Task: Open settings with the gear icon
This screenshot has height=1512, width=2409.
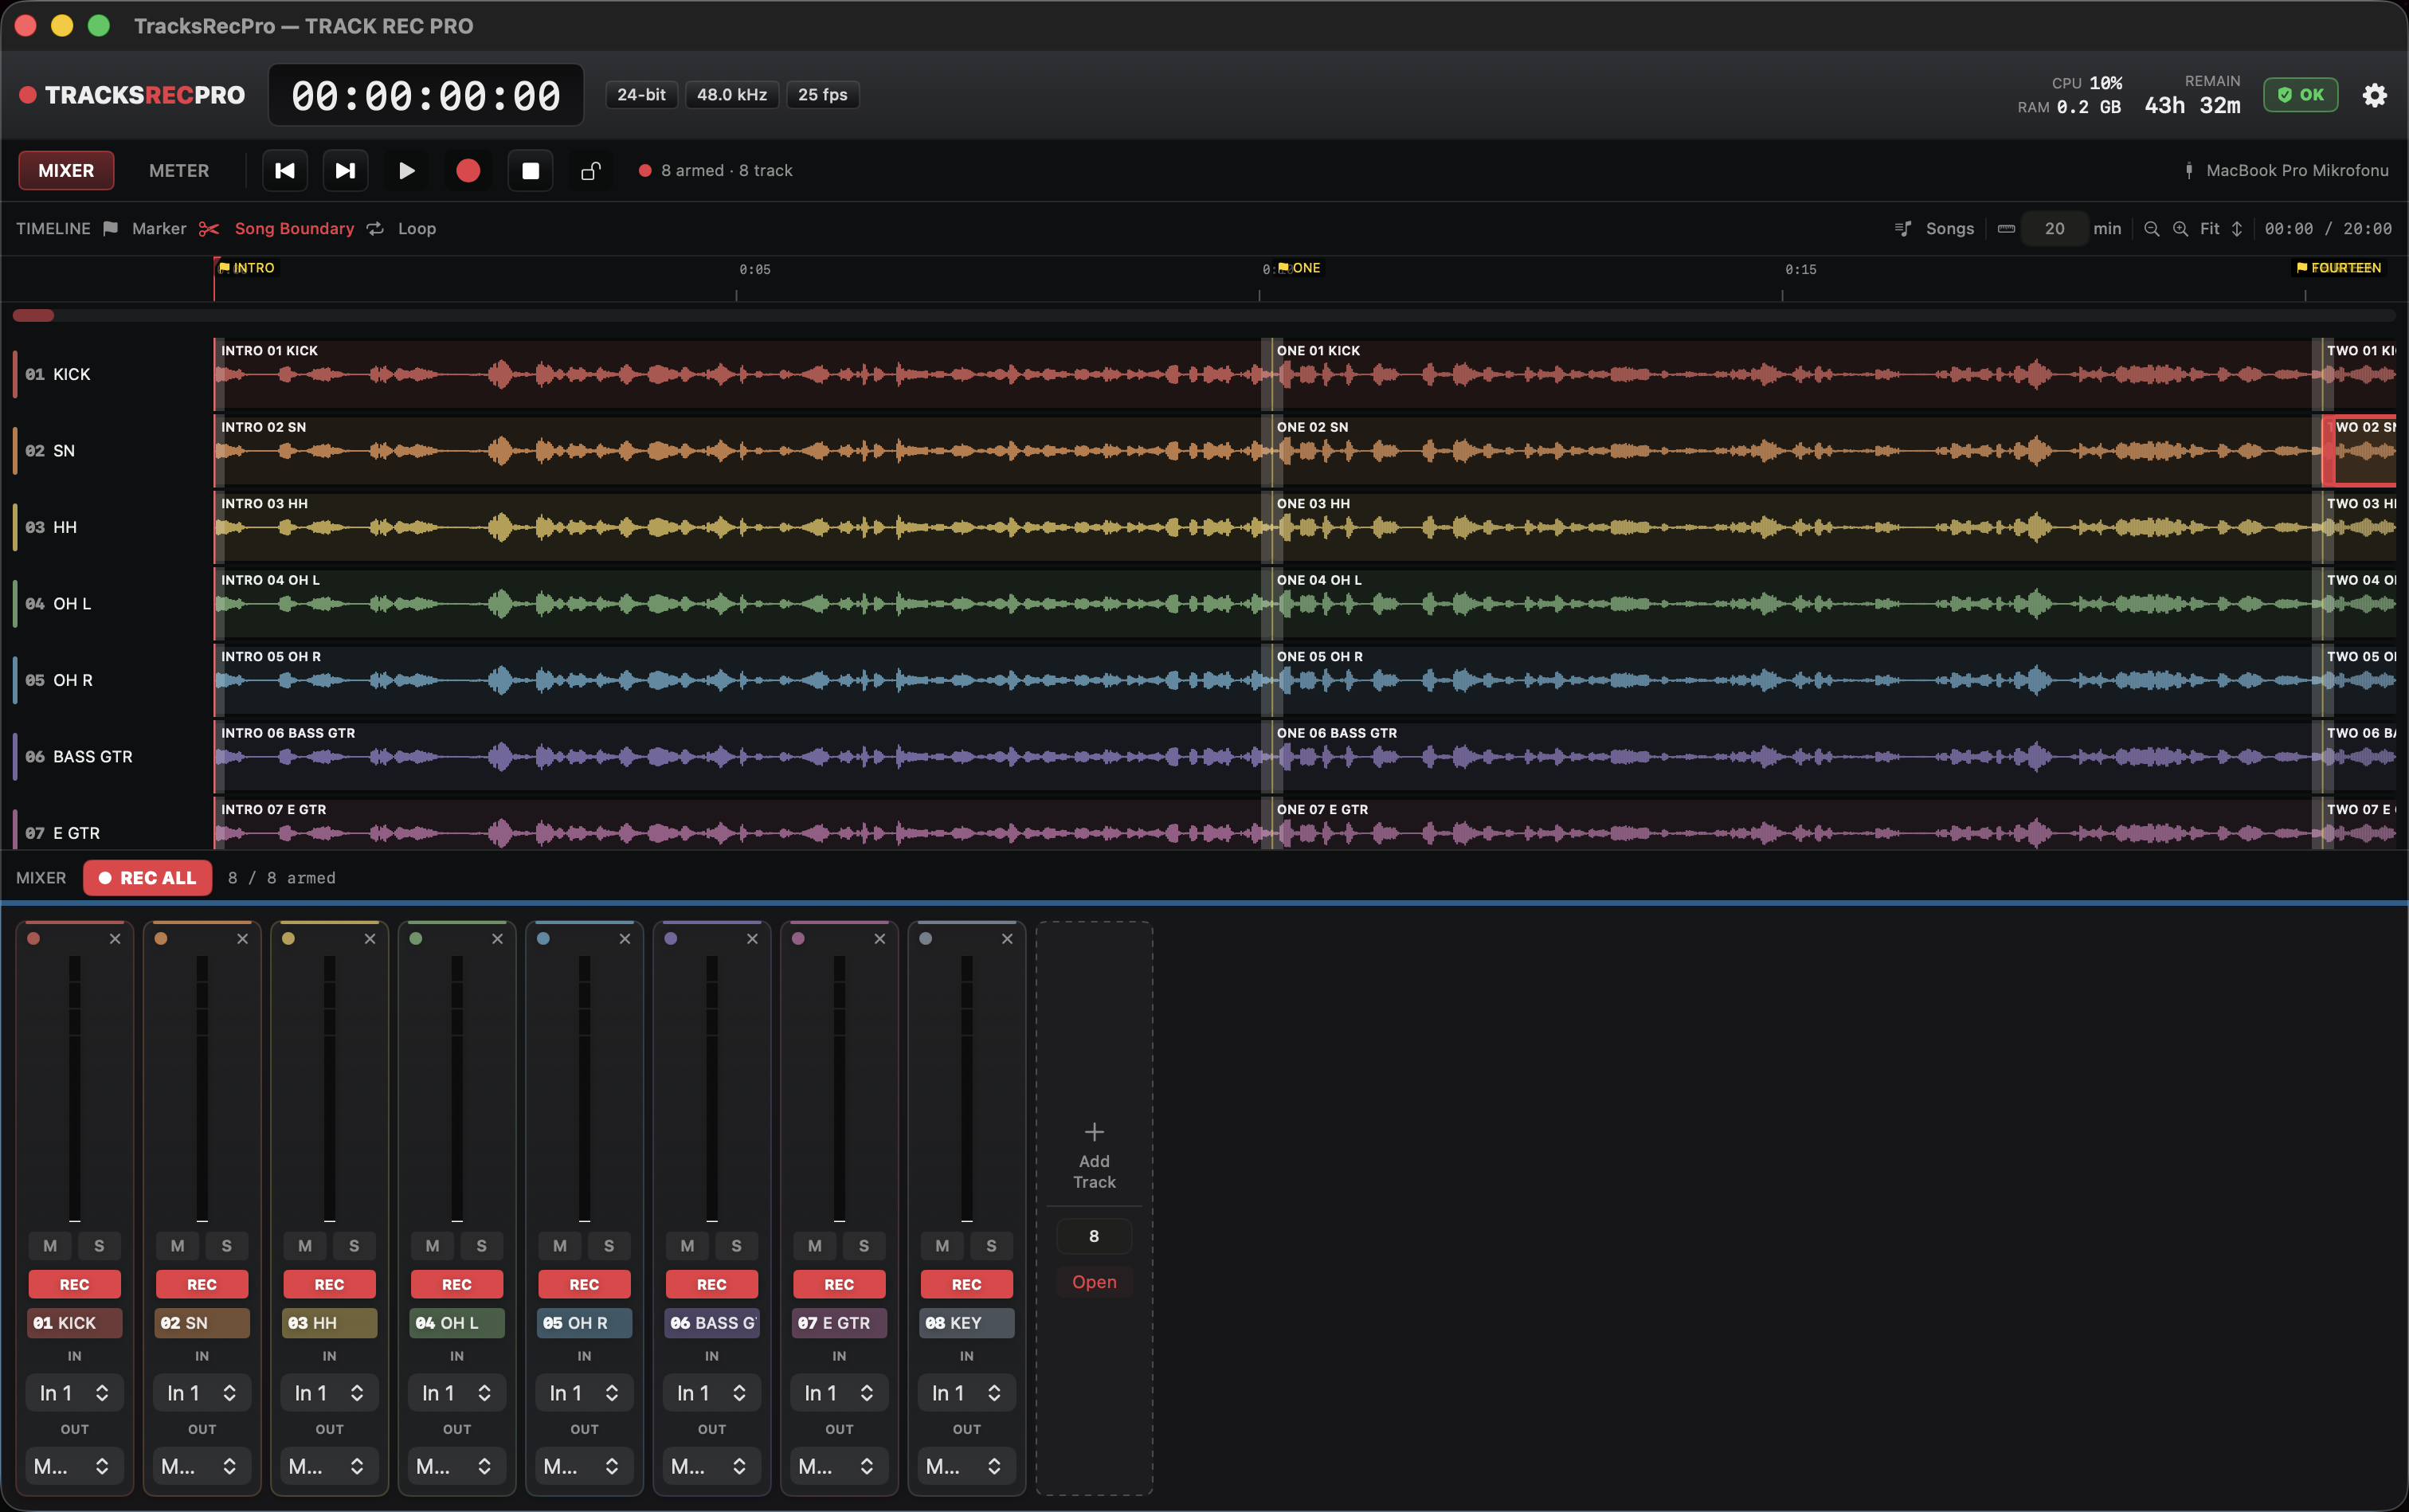Action: (2375, 95)
